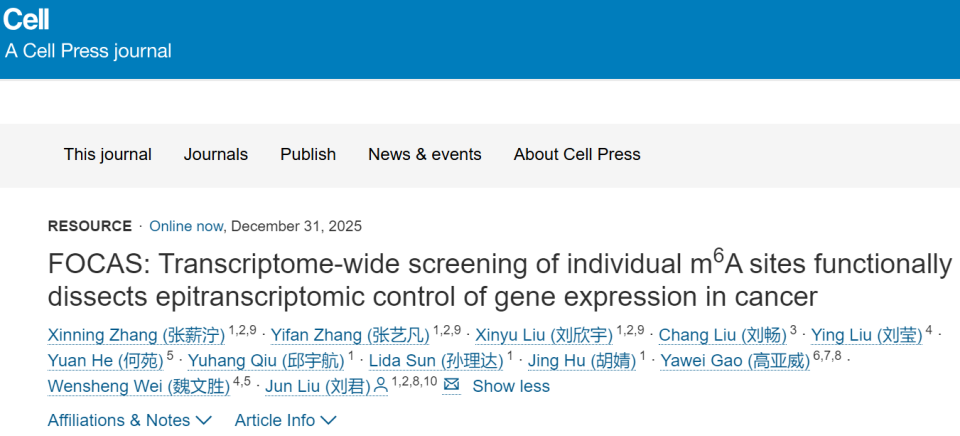This screenshot has width=960, height=436.
Task: Click the A Cell Press journal tagline
Action: (x=88, y=51)
